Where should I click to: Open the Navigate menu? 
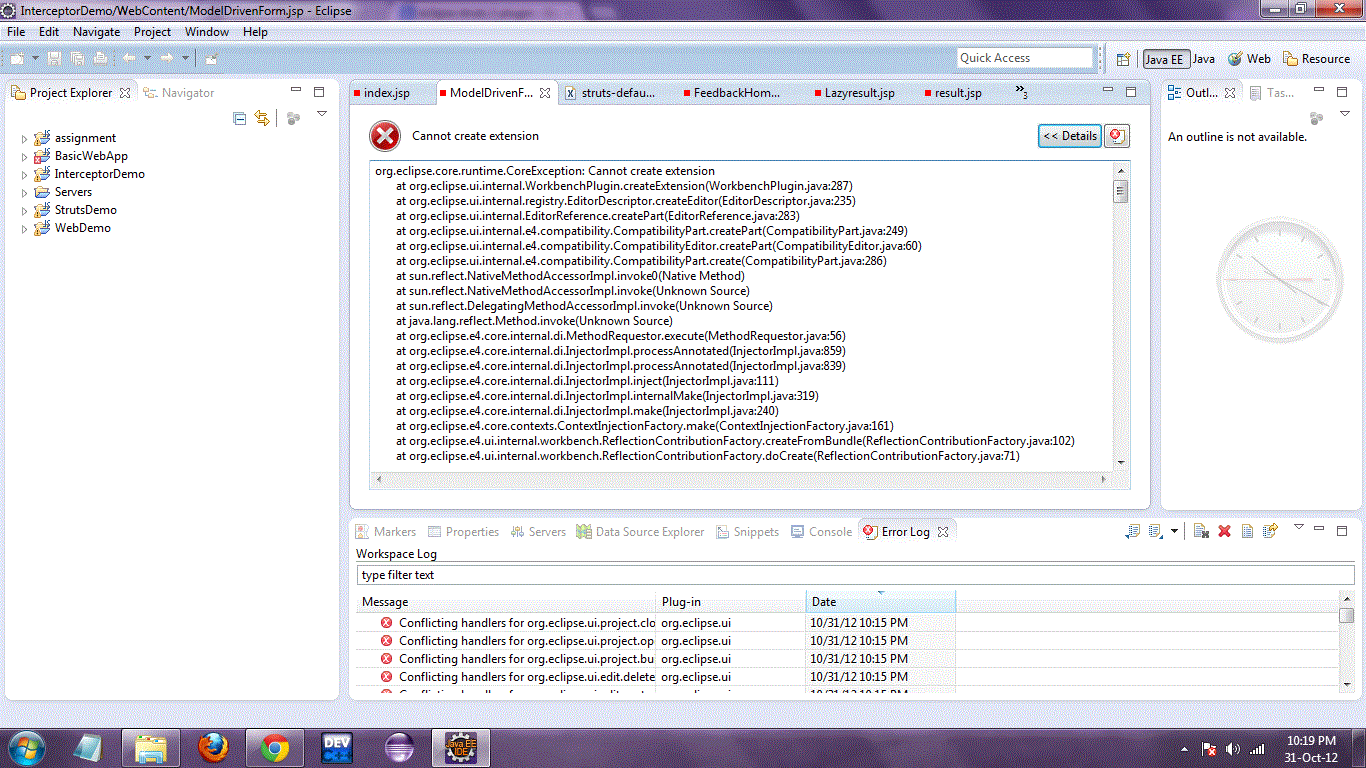(96, 32)
